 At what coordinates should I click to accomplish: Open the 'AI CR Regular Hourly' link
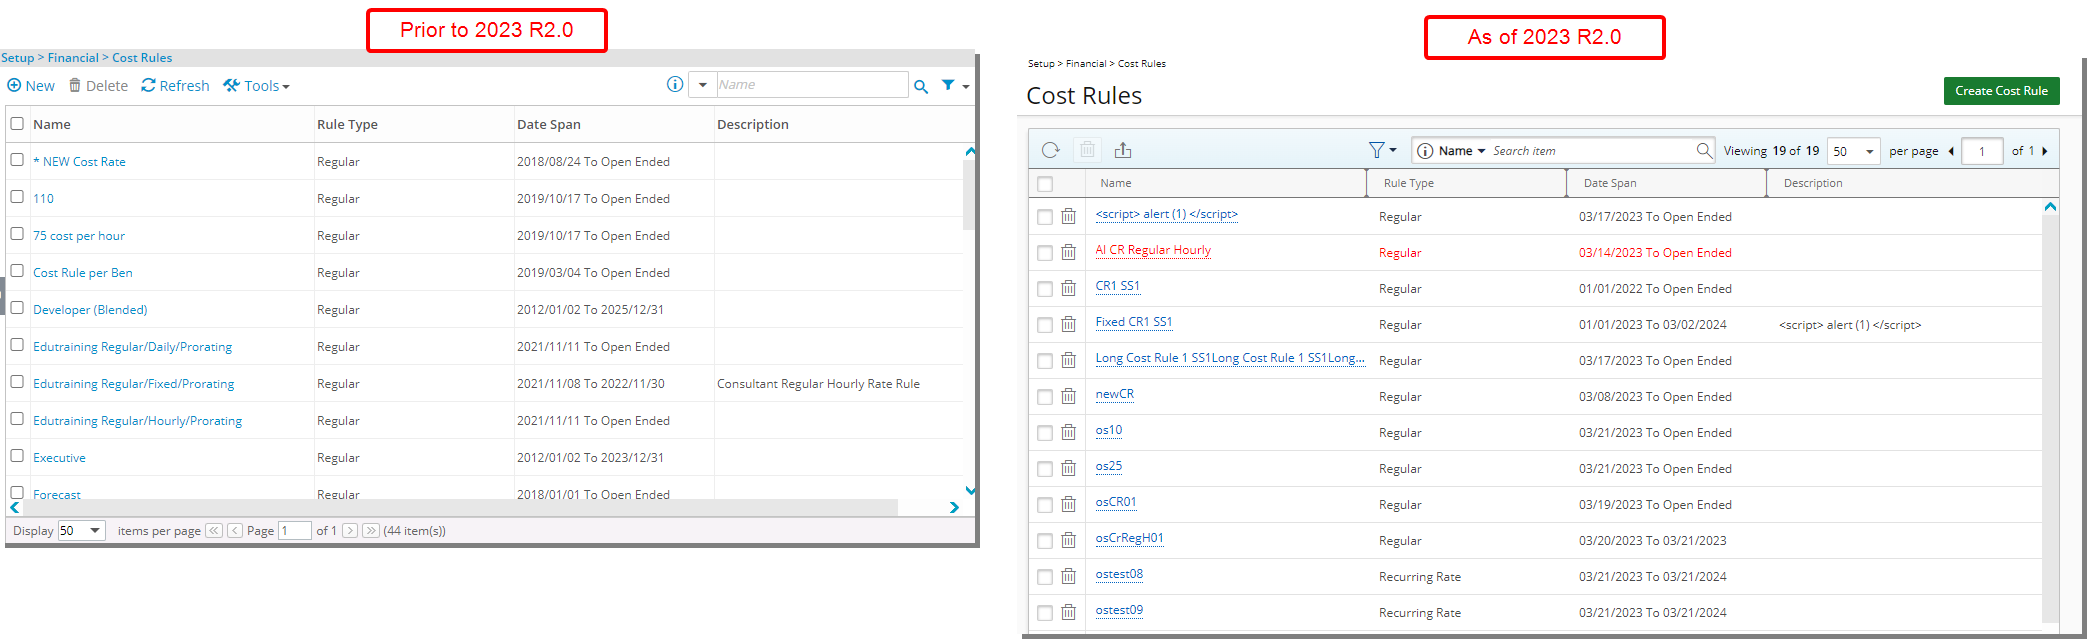tap(1153, 250)
